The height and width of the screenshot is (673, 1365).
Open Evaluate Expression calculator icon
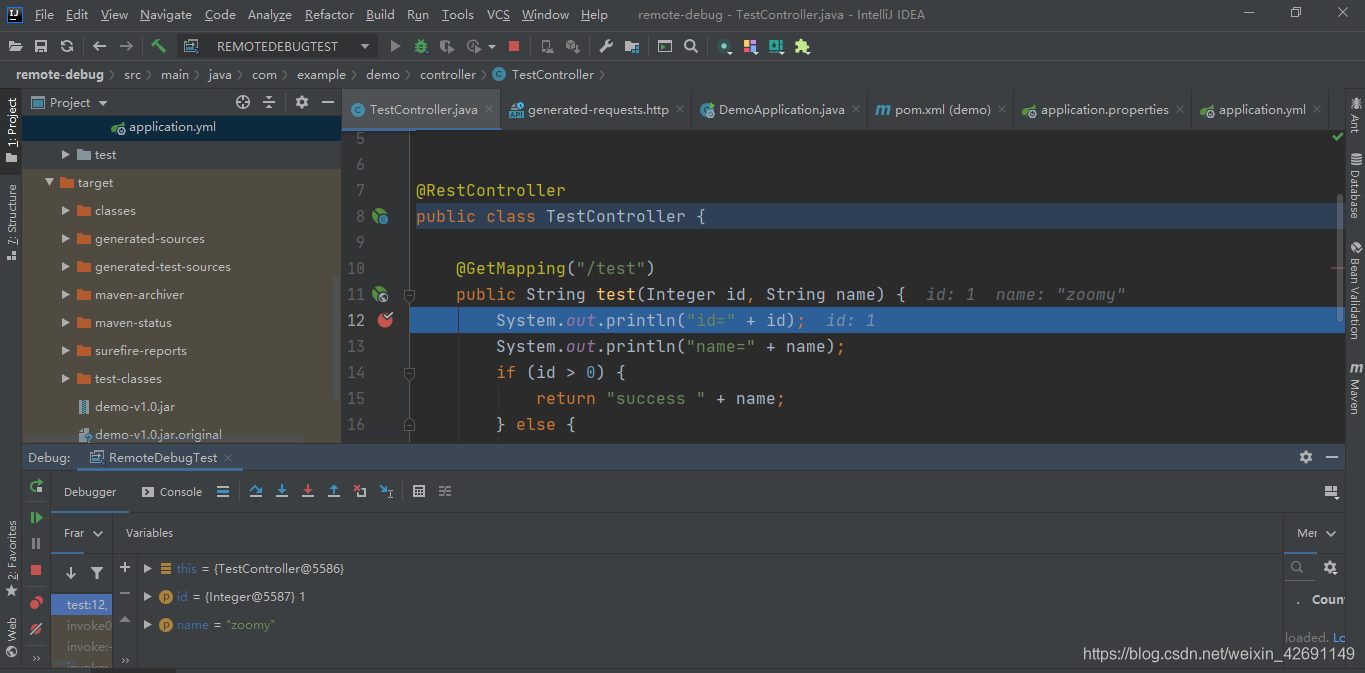point(419,491)
